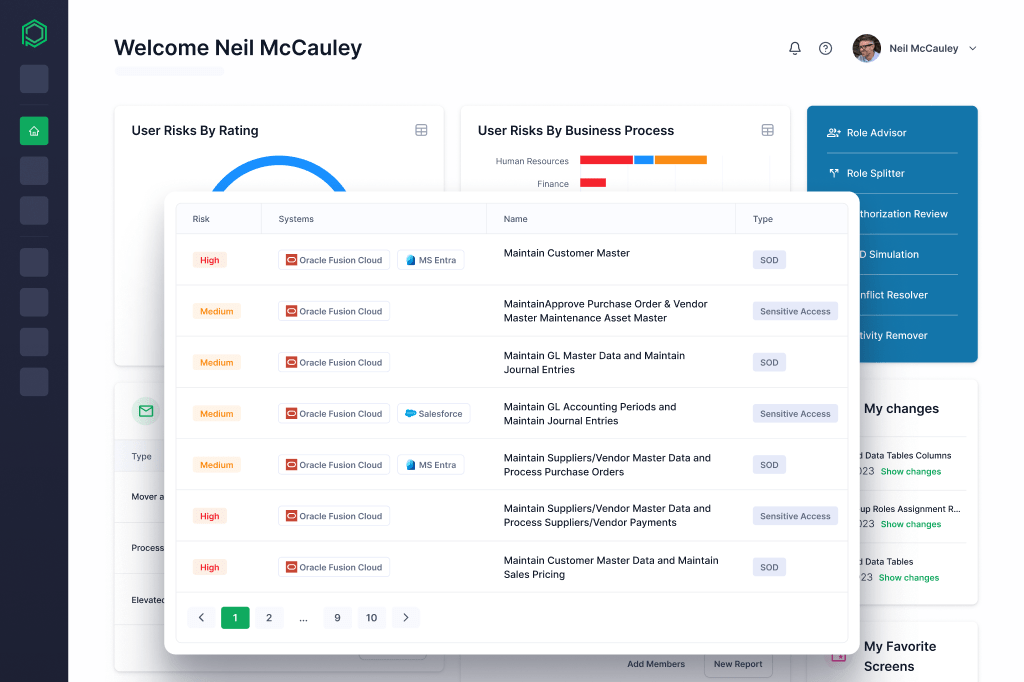Click Neil McCauley's profile avatar

866,48
